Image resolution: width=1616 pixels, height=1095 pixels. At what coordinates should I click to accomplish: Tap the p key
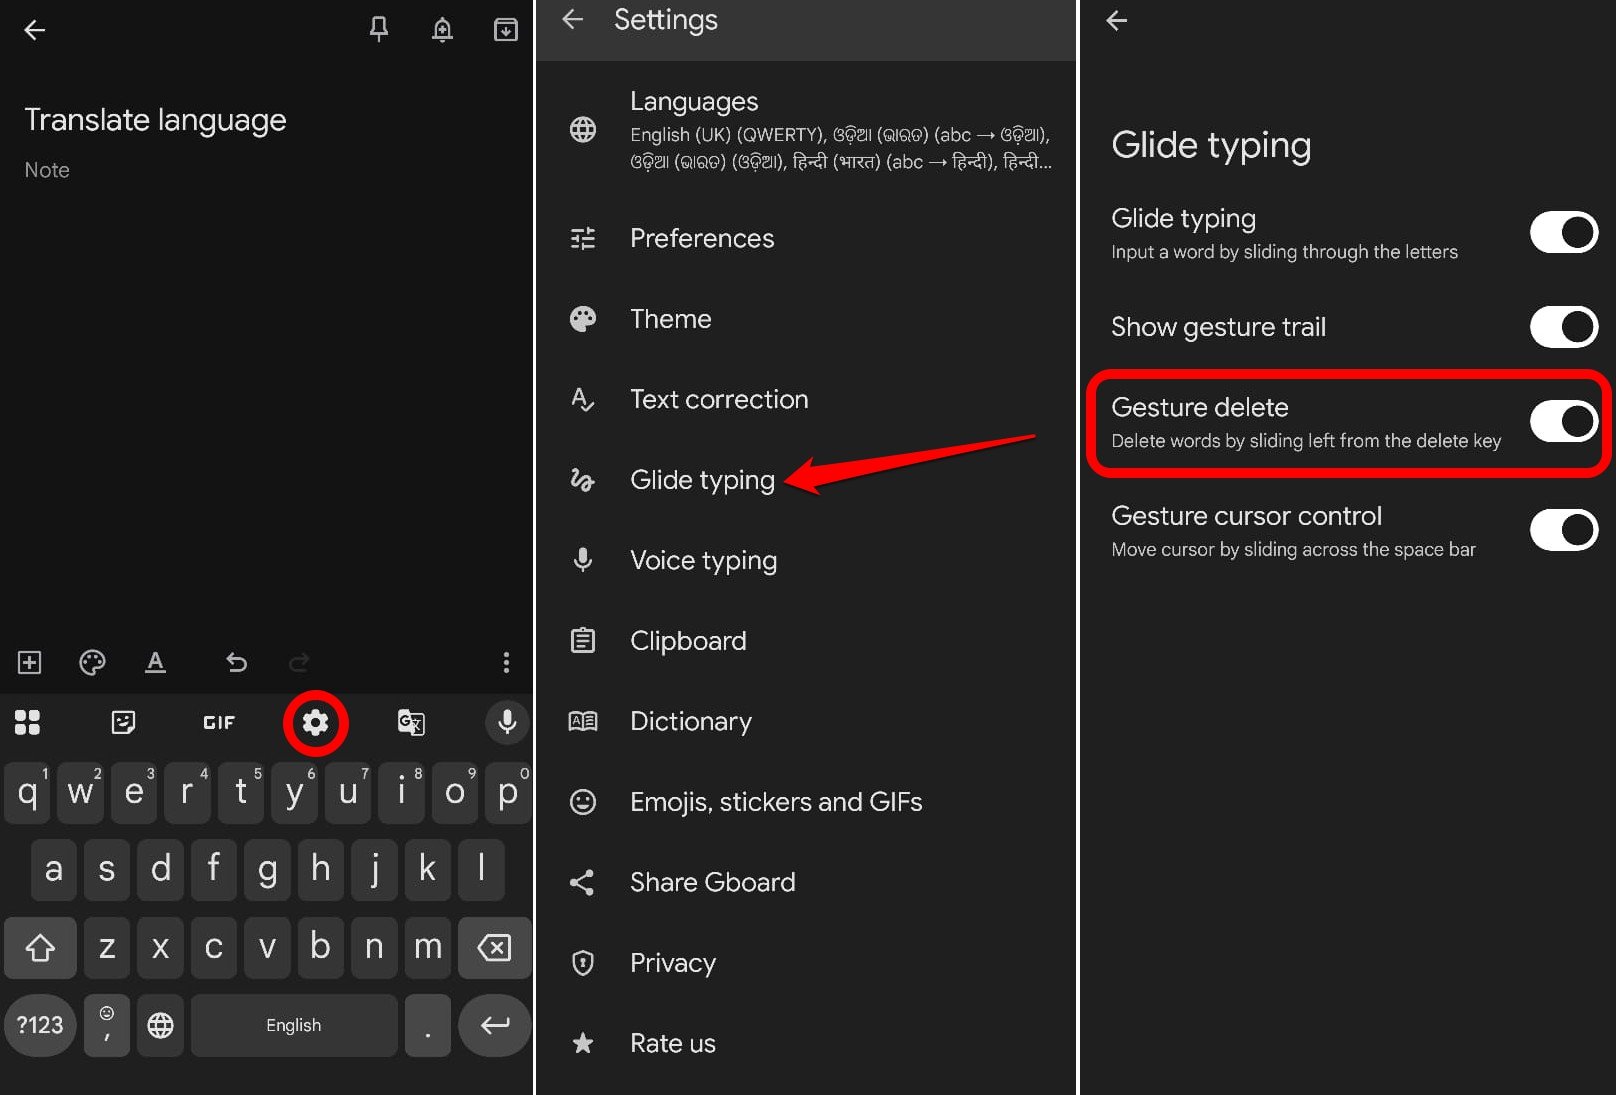508,793
